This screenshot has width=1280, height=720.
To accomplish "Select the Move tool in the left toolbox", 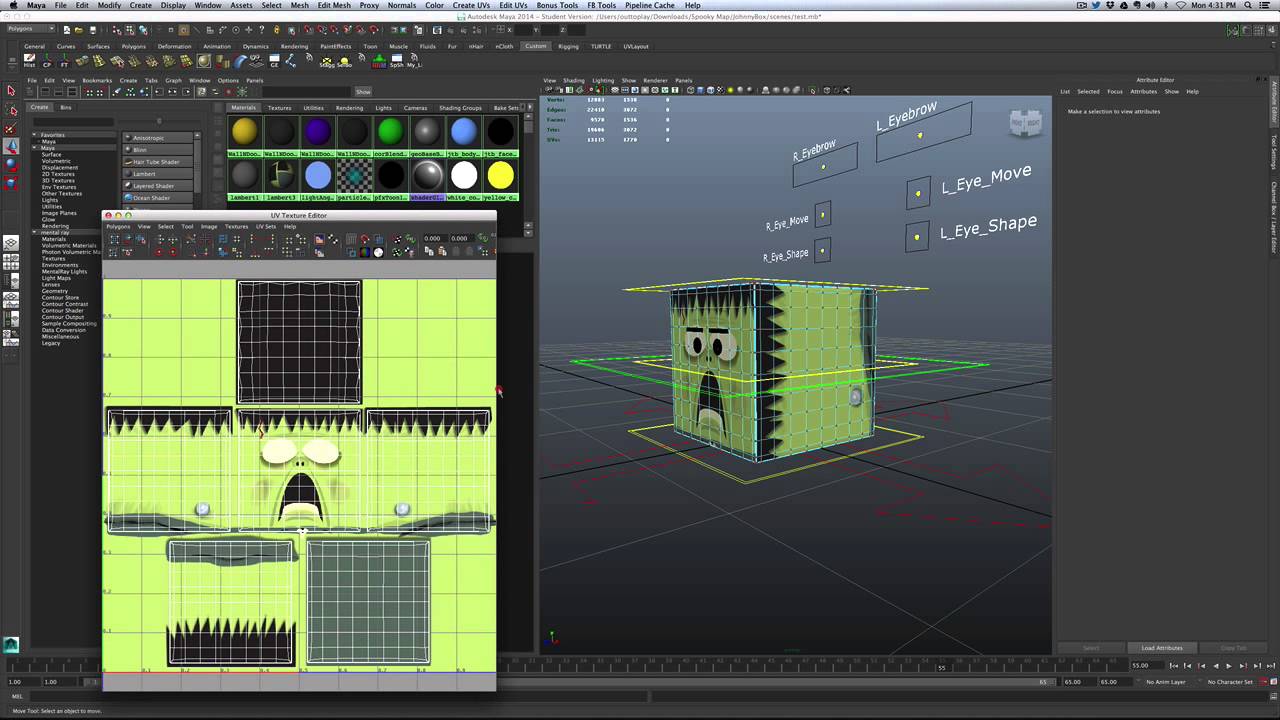I will [11, 147].
